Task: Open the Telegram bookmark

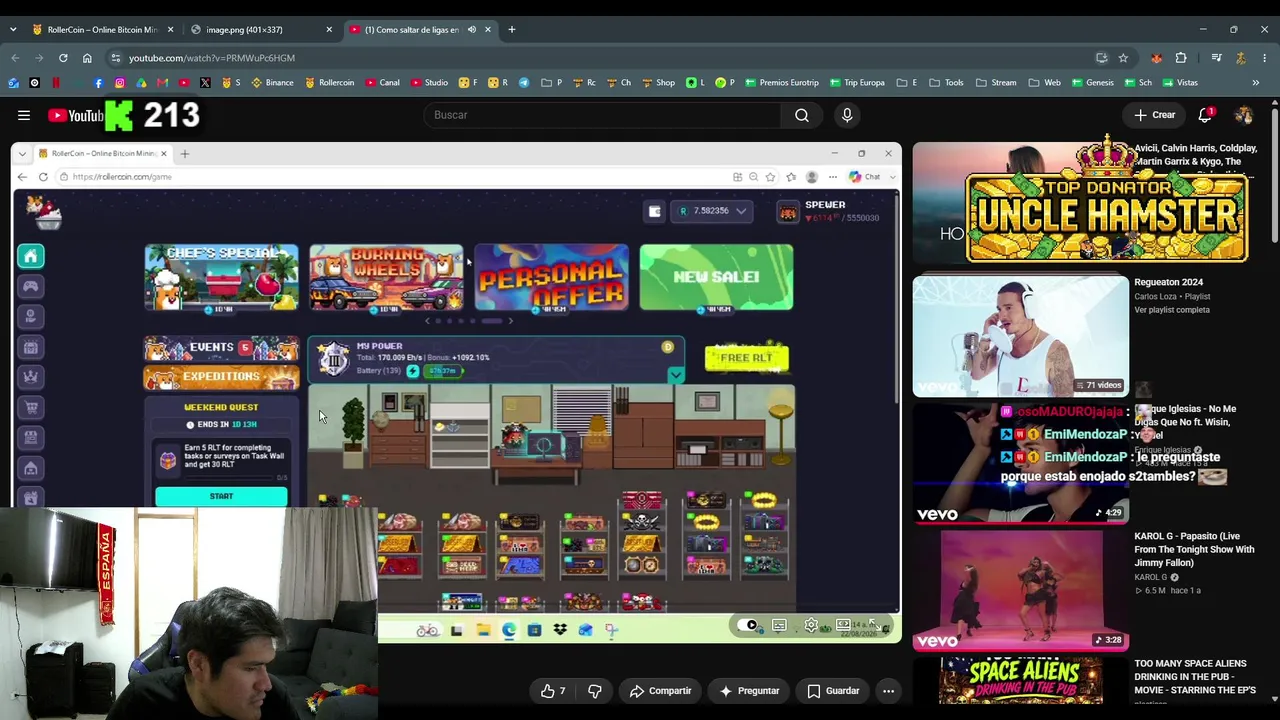Action: coord(523,83)
